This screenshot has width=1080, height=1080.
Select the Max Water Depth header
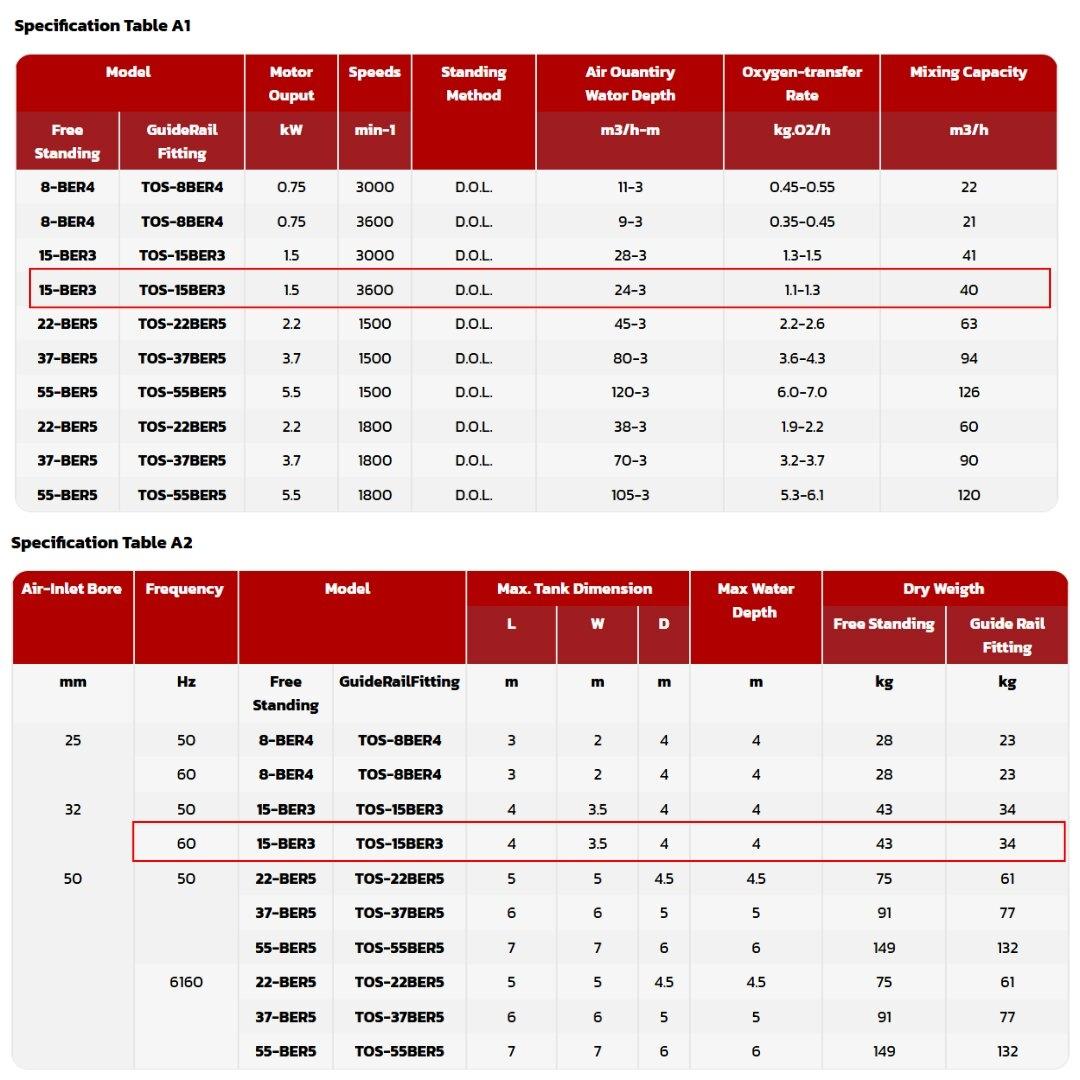point(756,601)
